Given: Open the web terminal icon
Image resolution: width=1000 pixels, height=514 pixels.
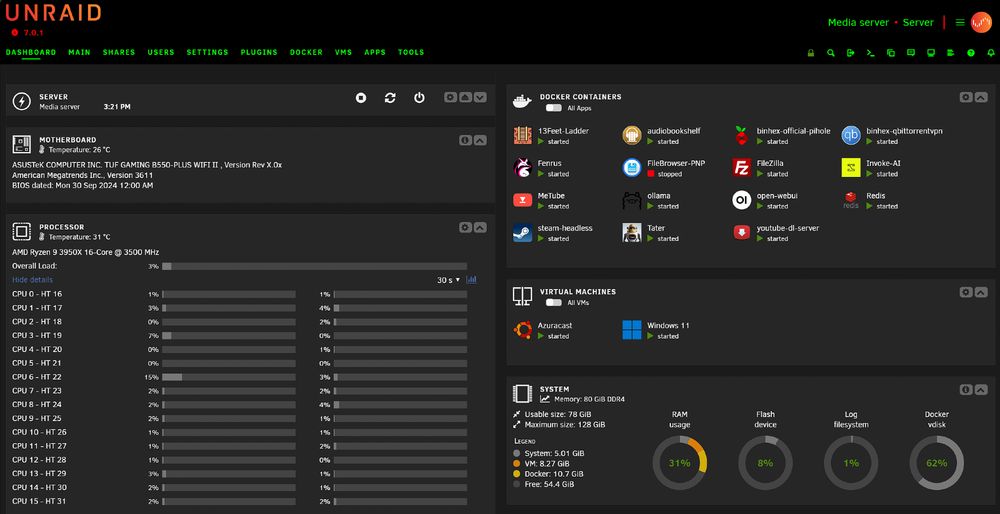Looking at the screenshot, I should pos(871,53).
